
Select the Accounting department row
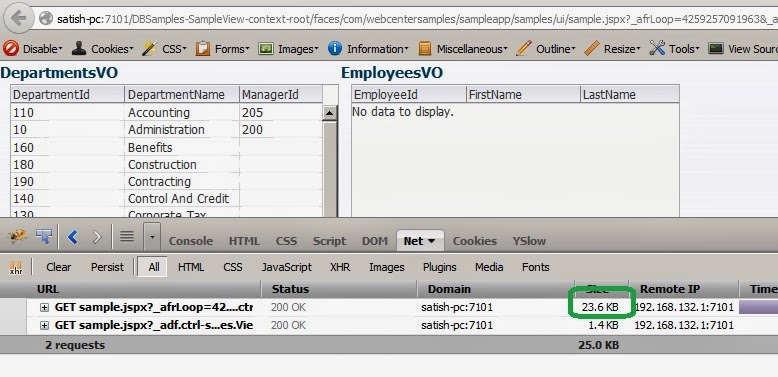point(166,113)
